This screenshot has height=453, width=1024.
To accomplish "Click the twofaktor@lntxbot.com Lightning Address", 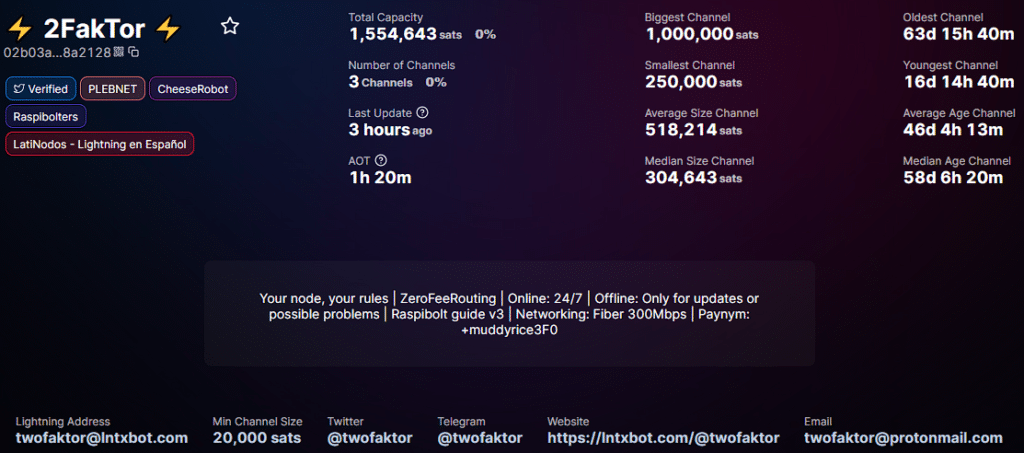I will [x=102, y=438].
